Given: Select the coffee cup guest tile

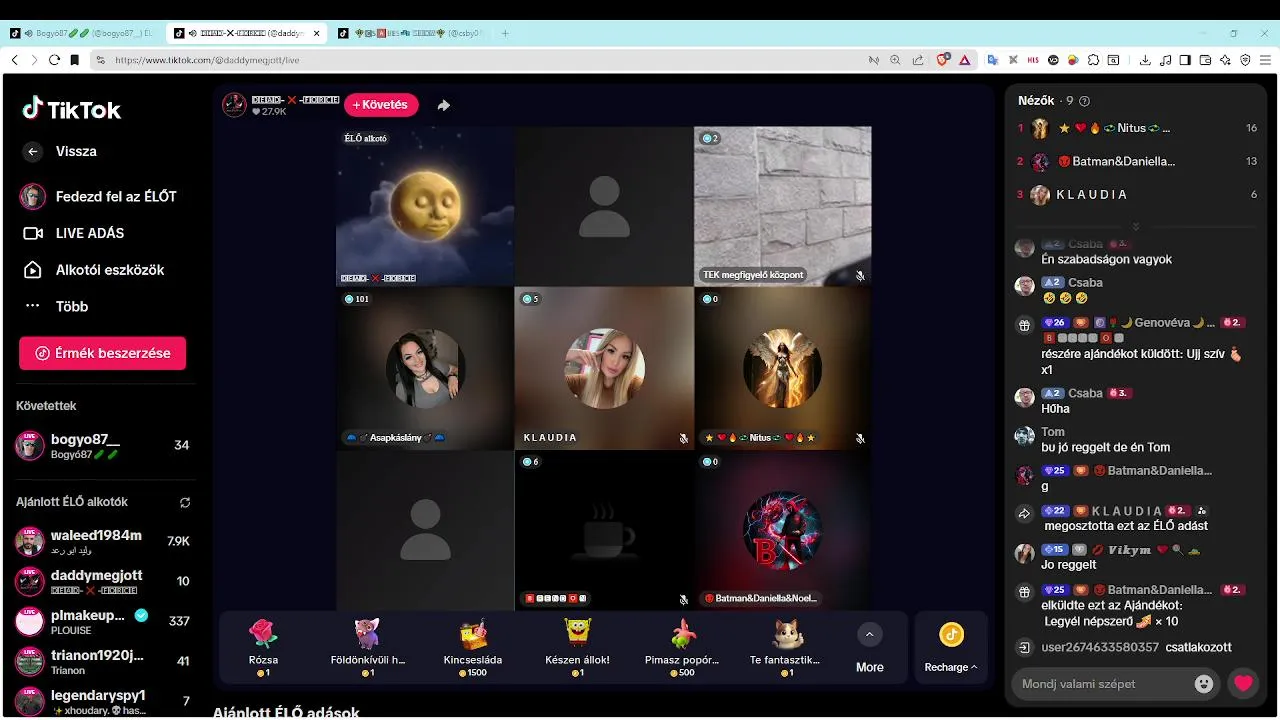Looking at the screenshot, I should click(x=604, y=530).
